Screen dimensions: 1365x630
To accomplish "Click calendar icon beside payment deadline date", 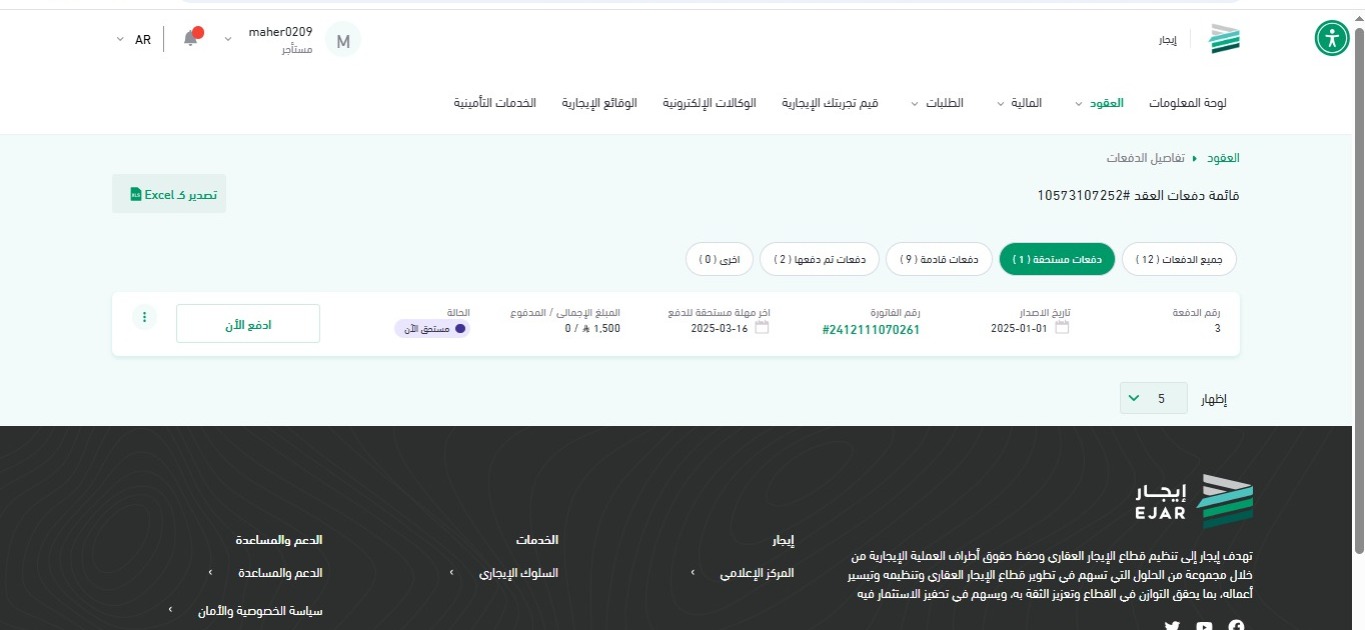I will pos(762,327).
